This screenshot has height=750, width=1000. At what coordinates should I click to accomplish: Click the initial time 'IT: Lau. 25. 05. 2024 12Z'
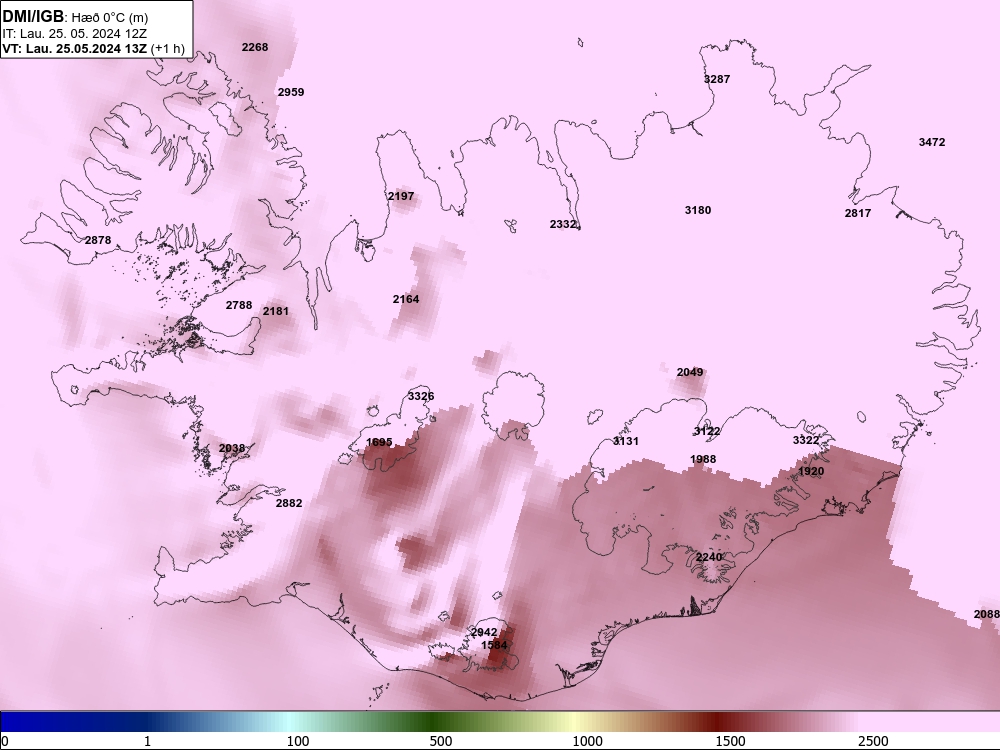pyautogui.click(x=74, y=34)
